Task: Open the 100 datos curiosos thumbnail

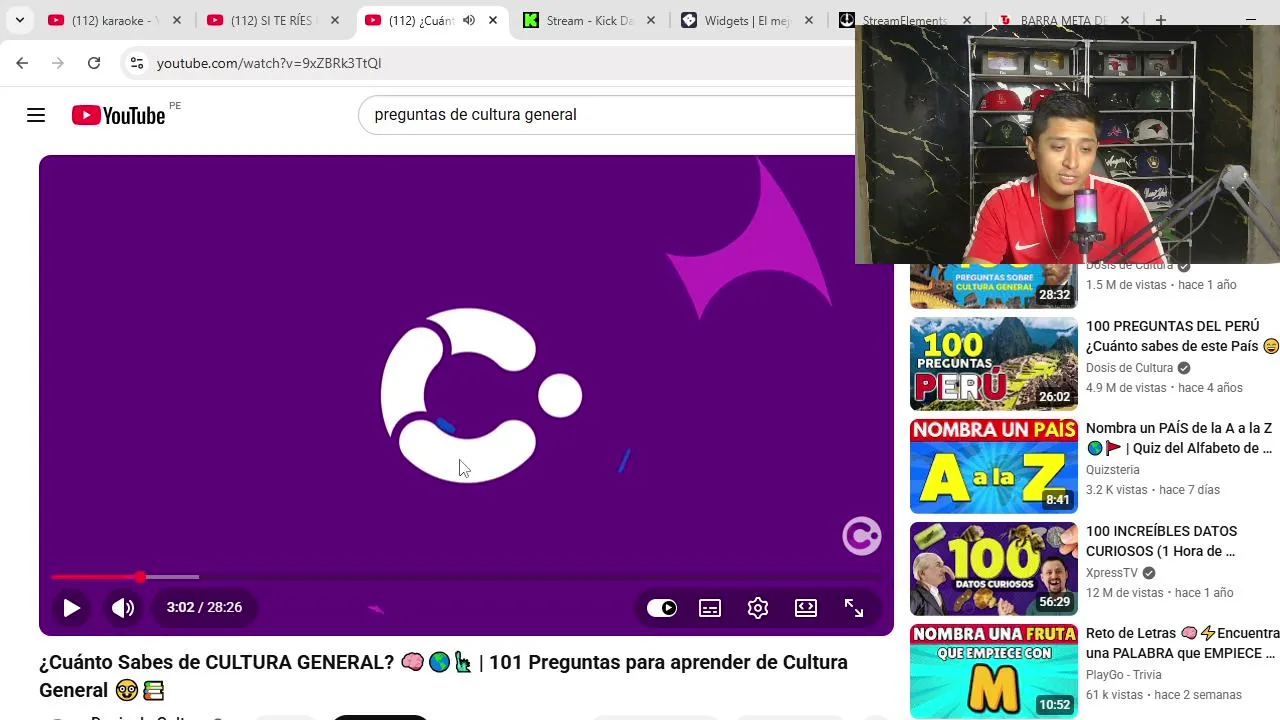Action: (993, 569)
